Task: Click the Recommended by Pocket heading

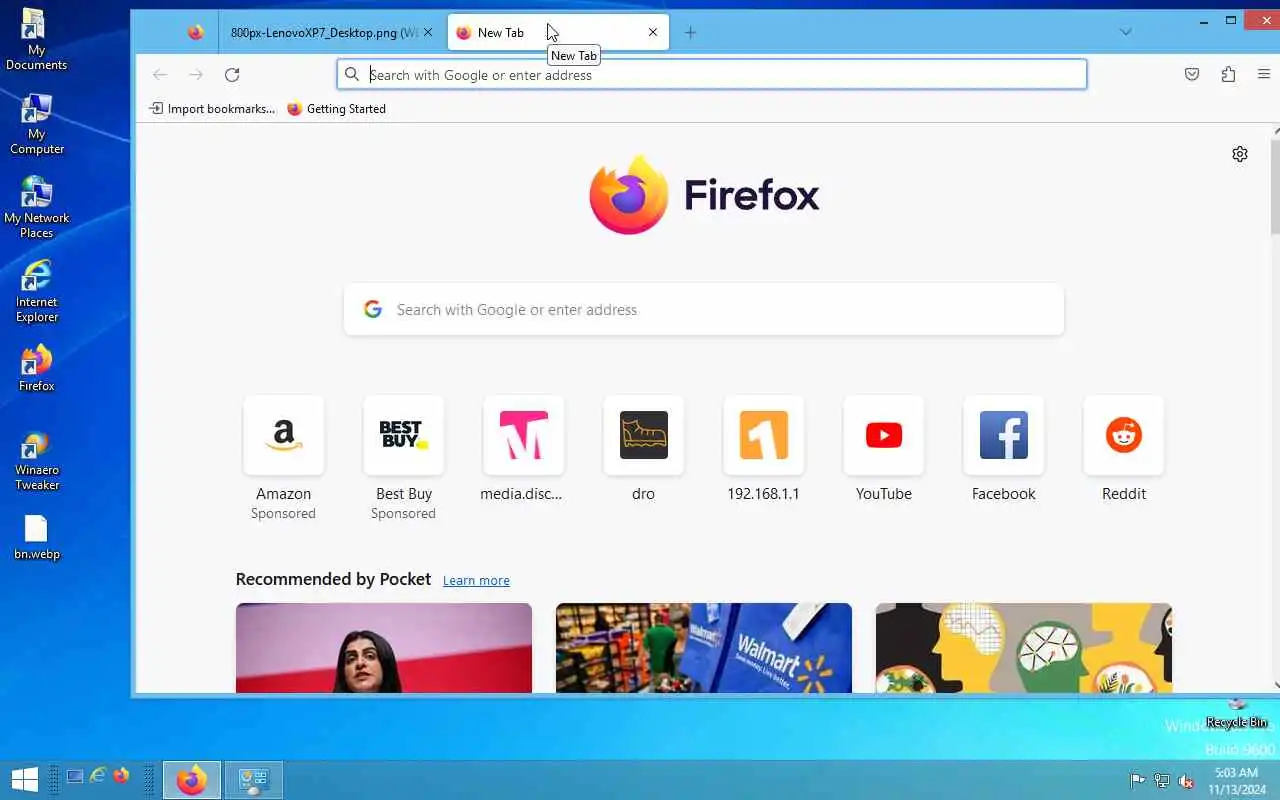Action: click(333, 579)
